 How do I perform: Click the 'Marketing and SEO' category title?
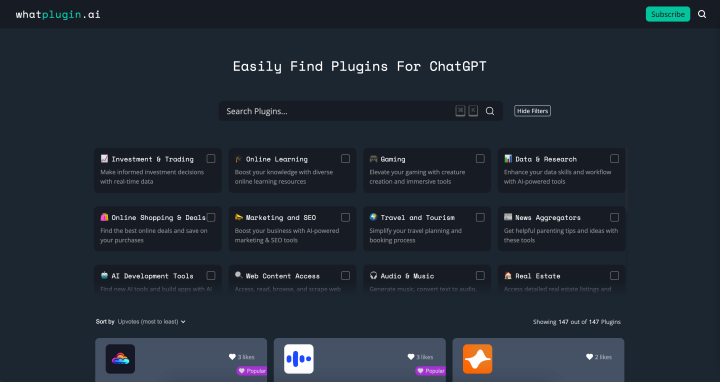(281, 218)
